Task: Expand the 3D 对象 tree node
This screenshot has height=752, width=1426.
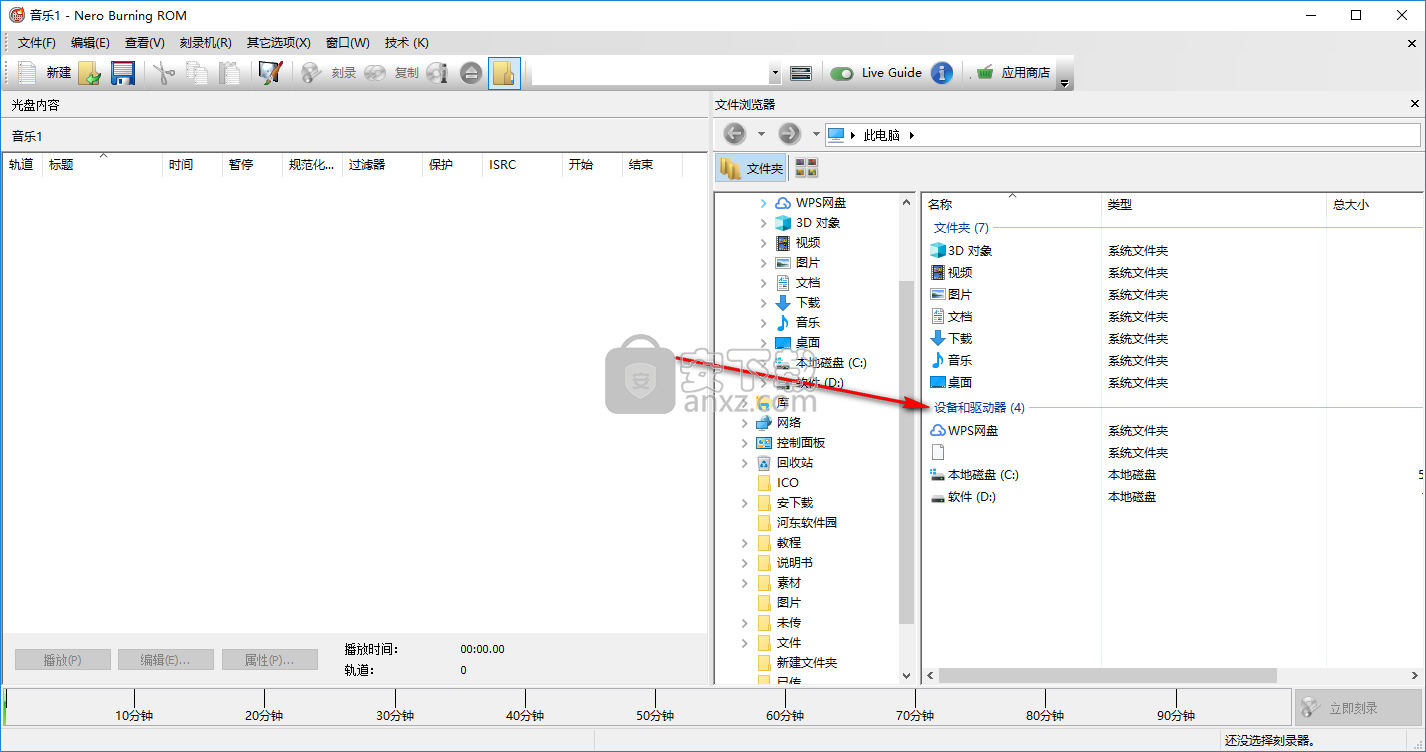Action: click(763, 223)
